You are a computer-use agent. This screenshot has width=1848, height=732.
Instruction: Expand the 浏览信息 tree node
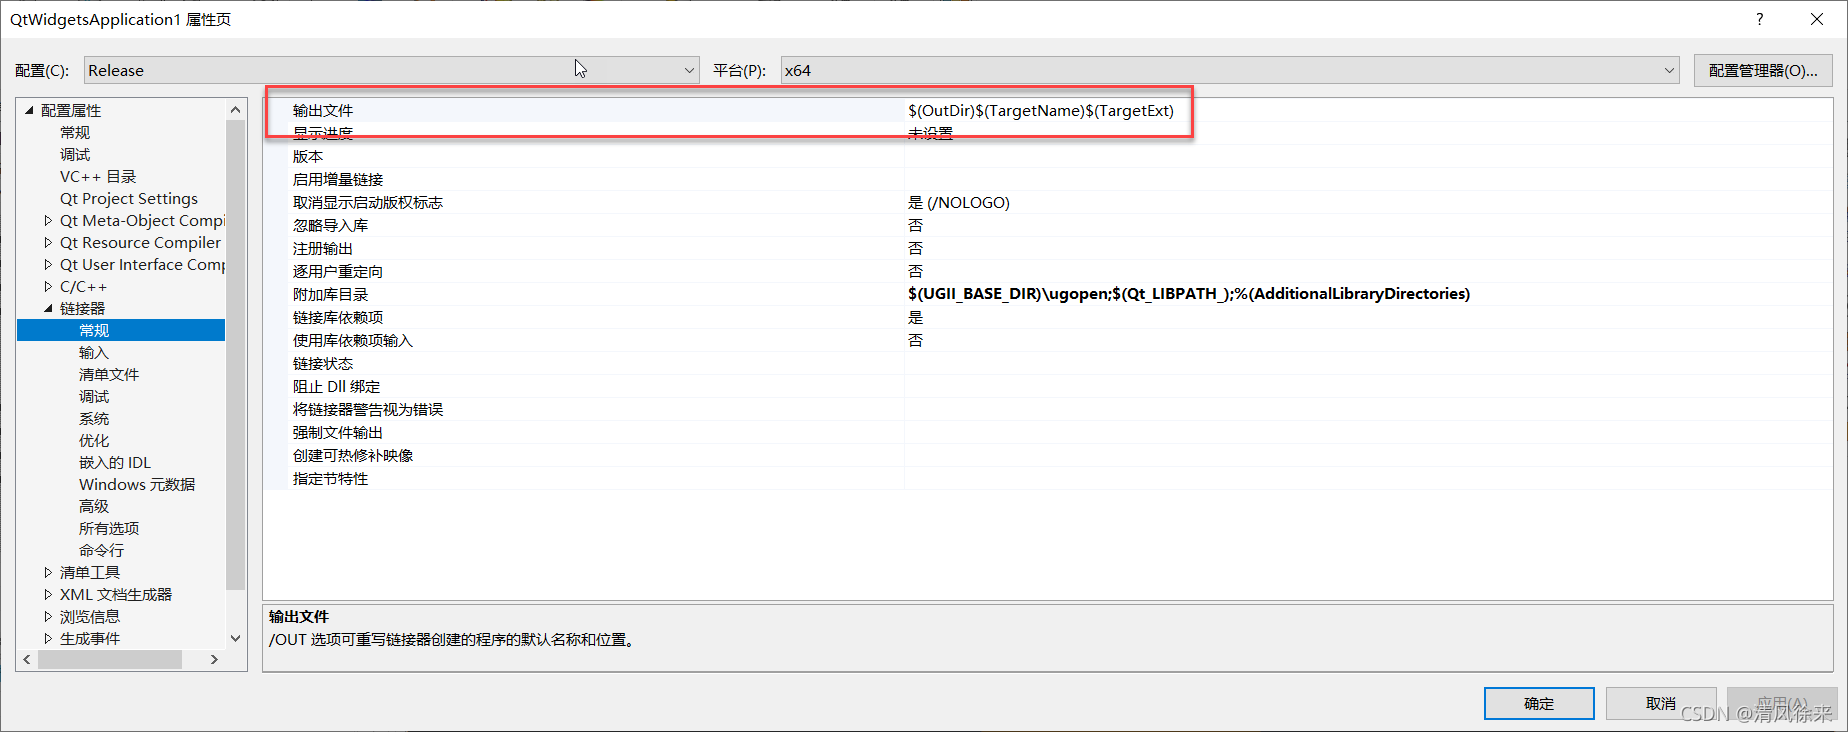pyautogui.click(x=48, y=616)
